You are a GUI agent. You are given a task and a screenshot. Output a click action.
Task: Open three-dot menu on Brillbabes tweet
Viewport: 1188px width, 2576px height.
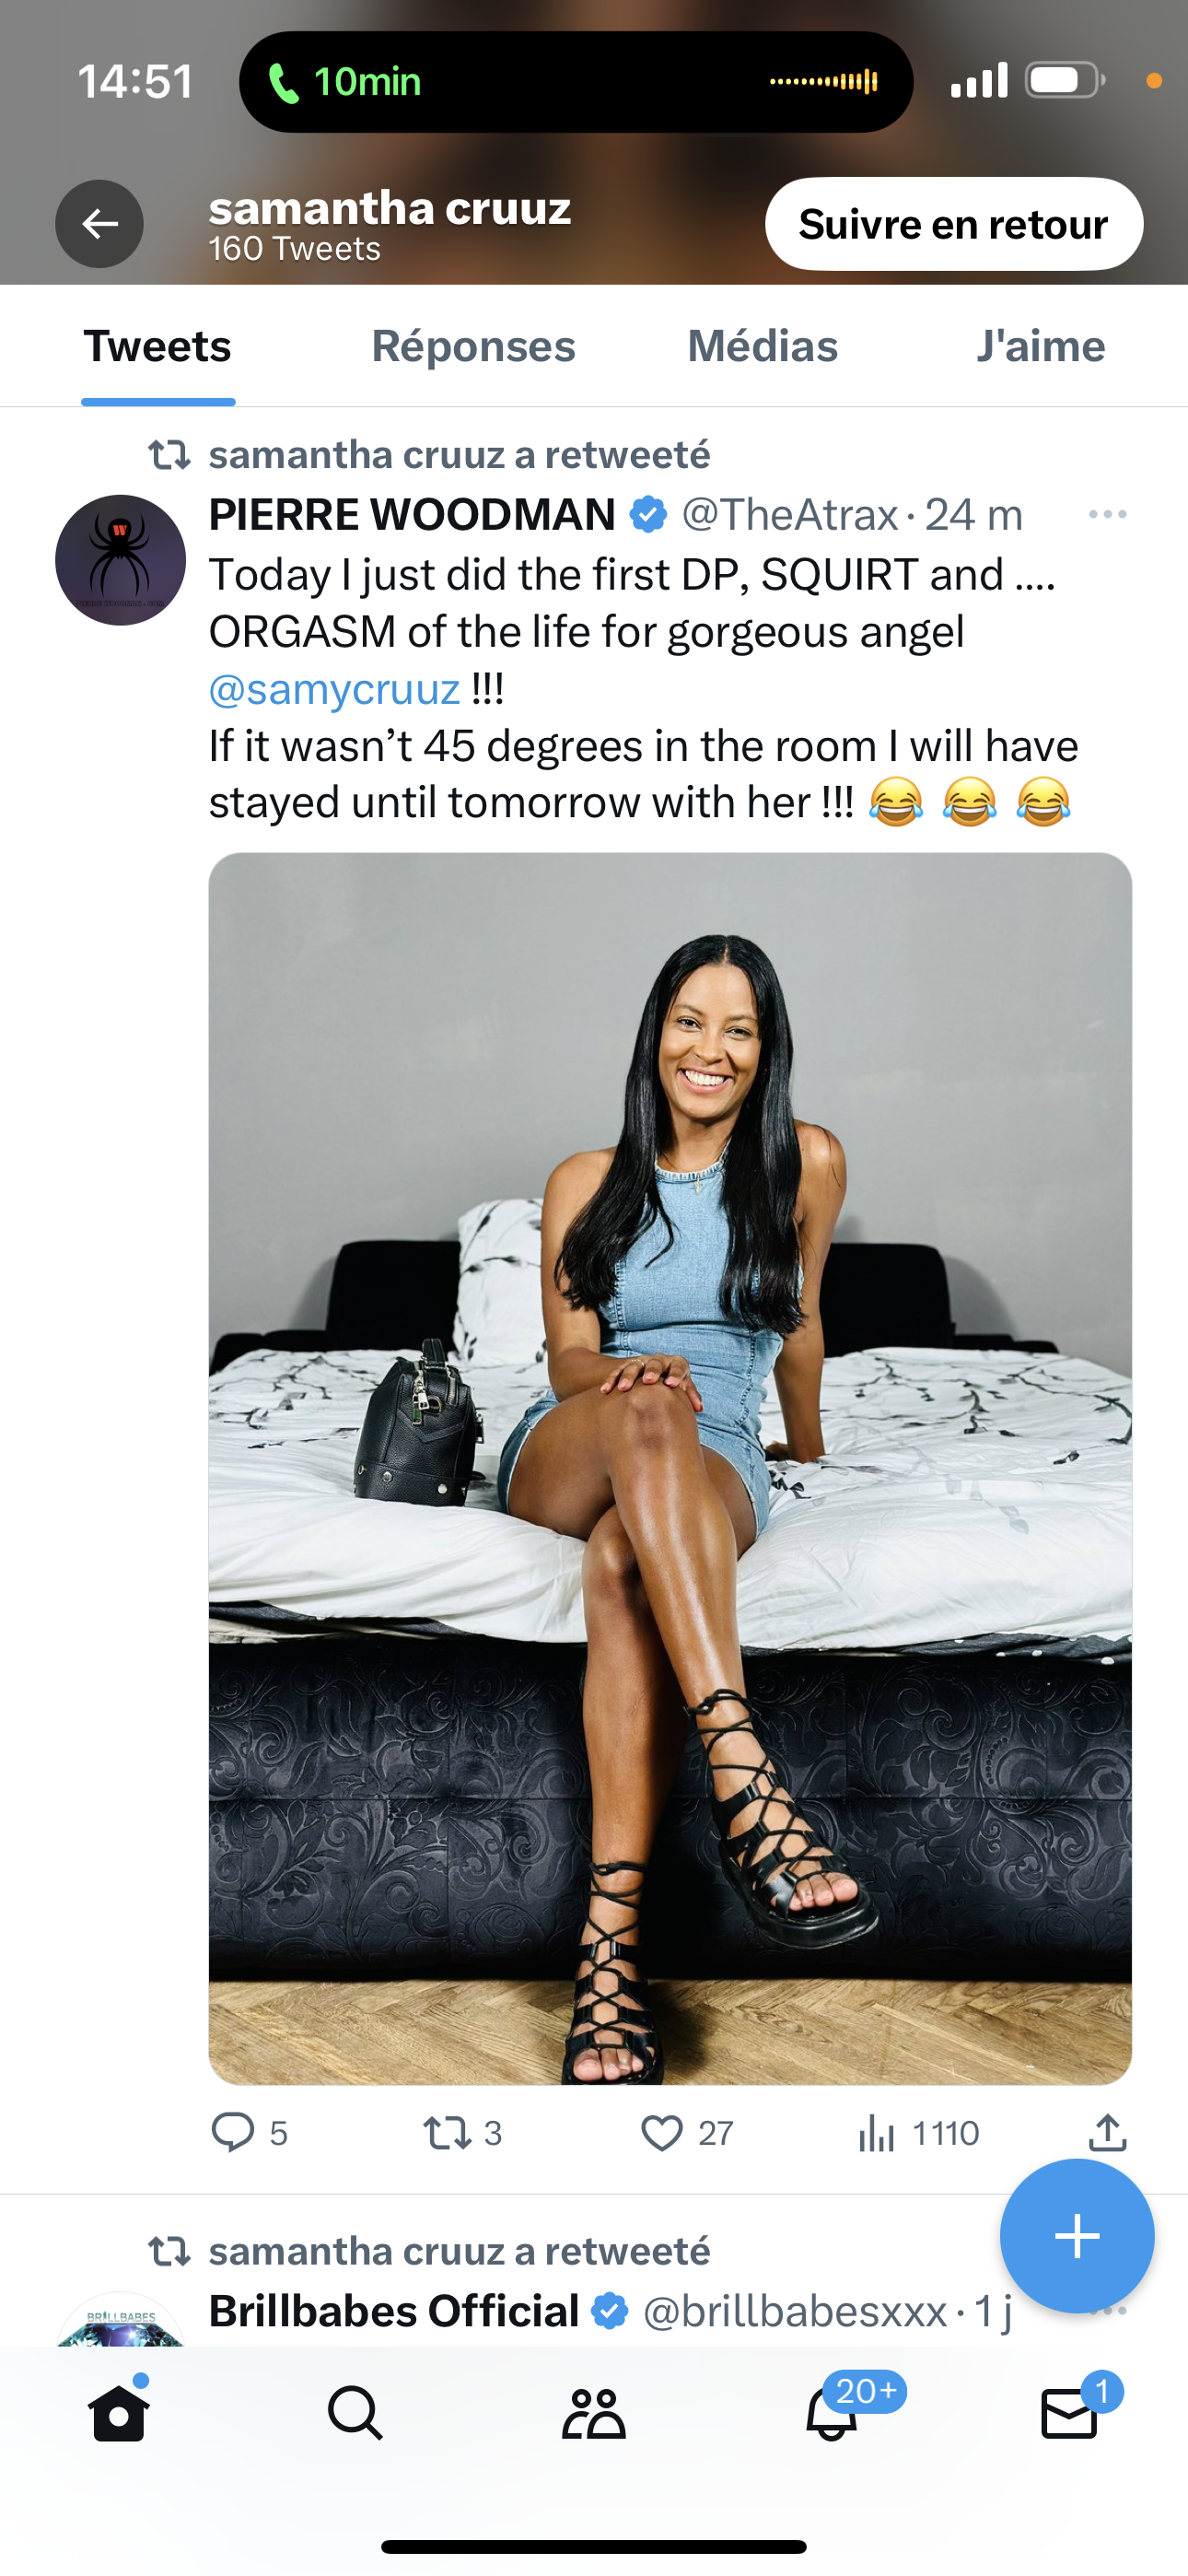[1107, 2310]
